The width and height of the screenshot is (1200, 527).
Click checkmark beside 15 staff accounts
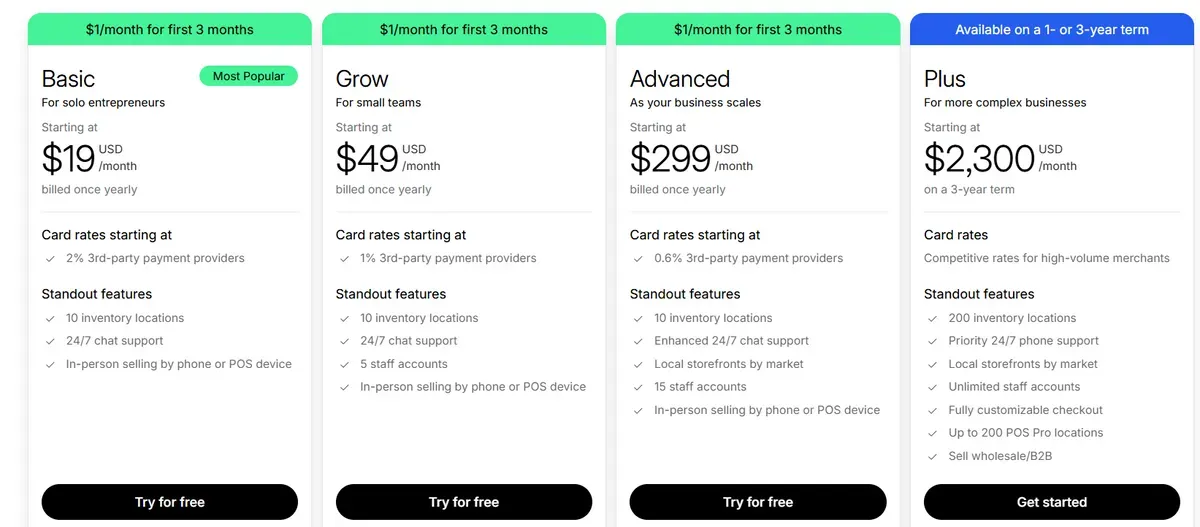click(638, 387)
